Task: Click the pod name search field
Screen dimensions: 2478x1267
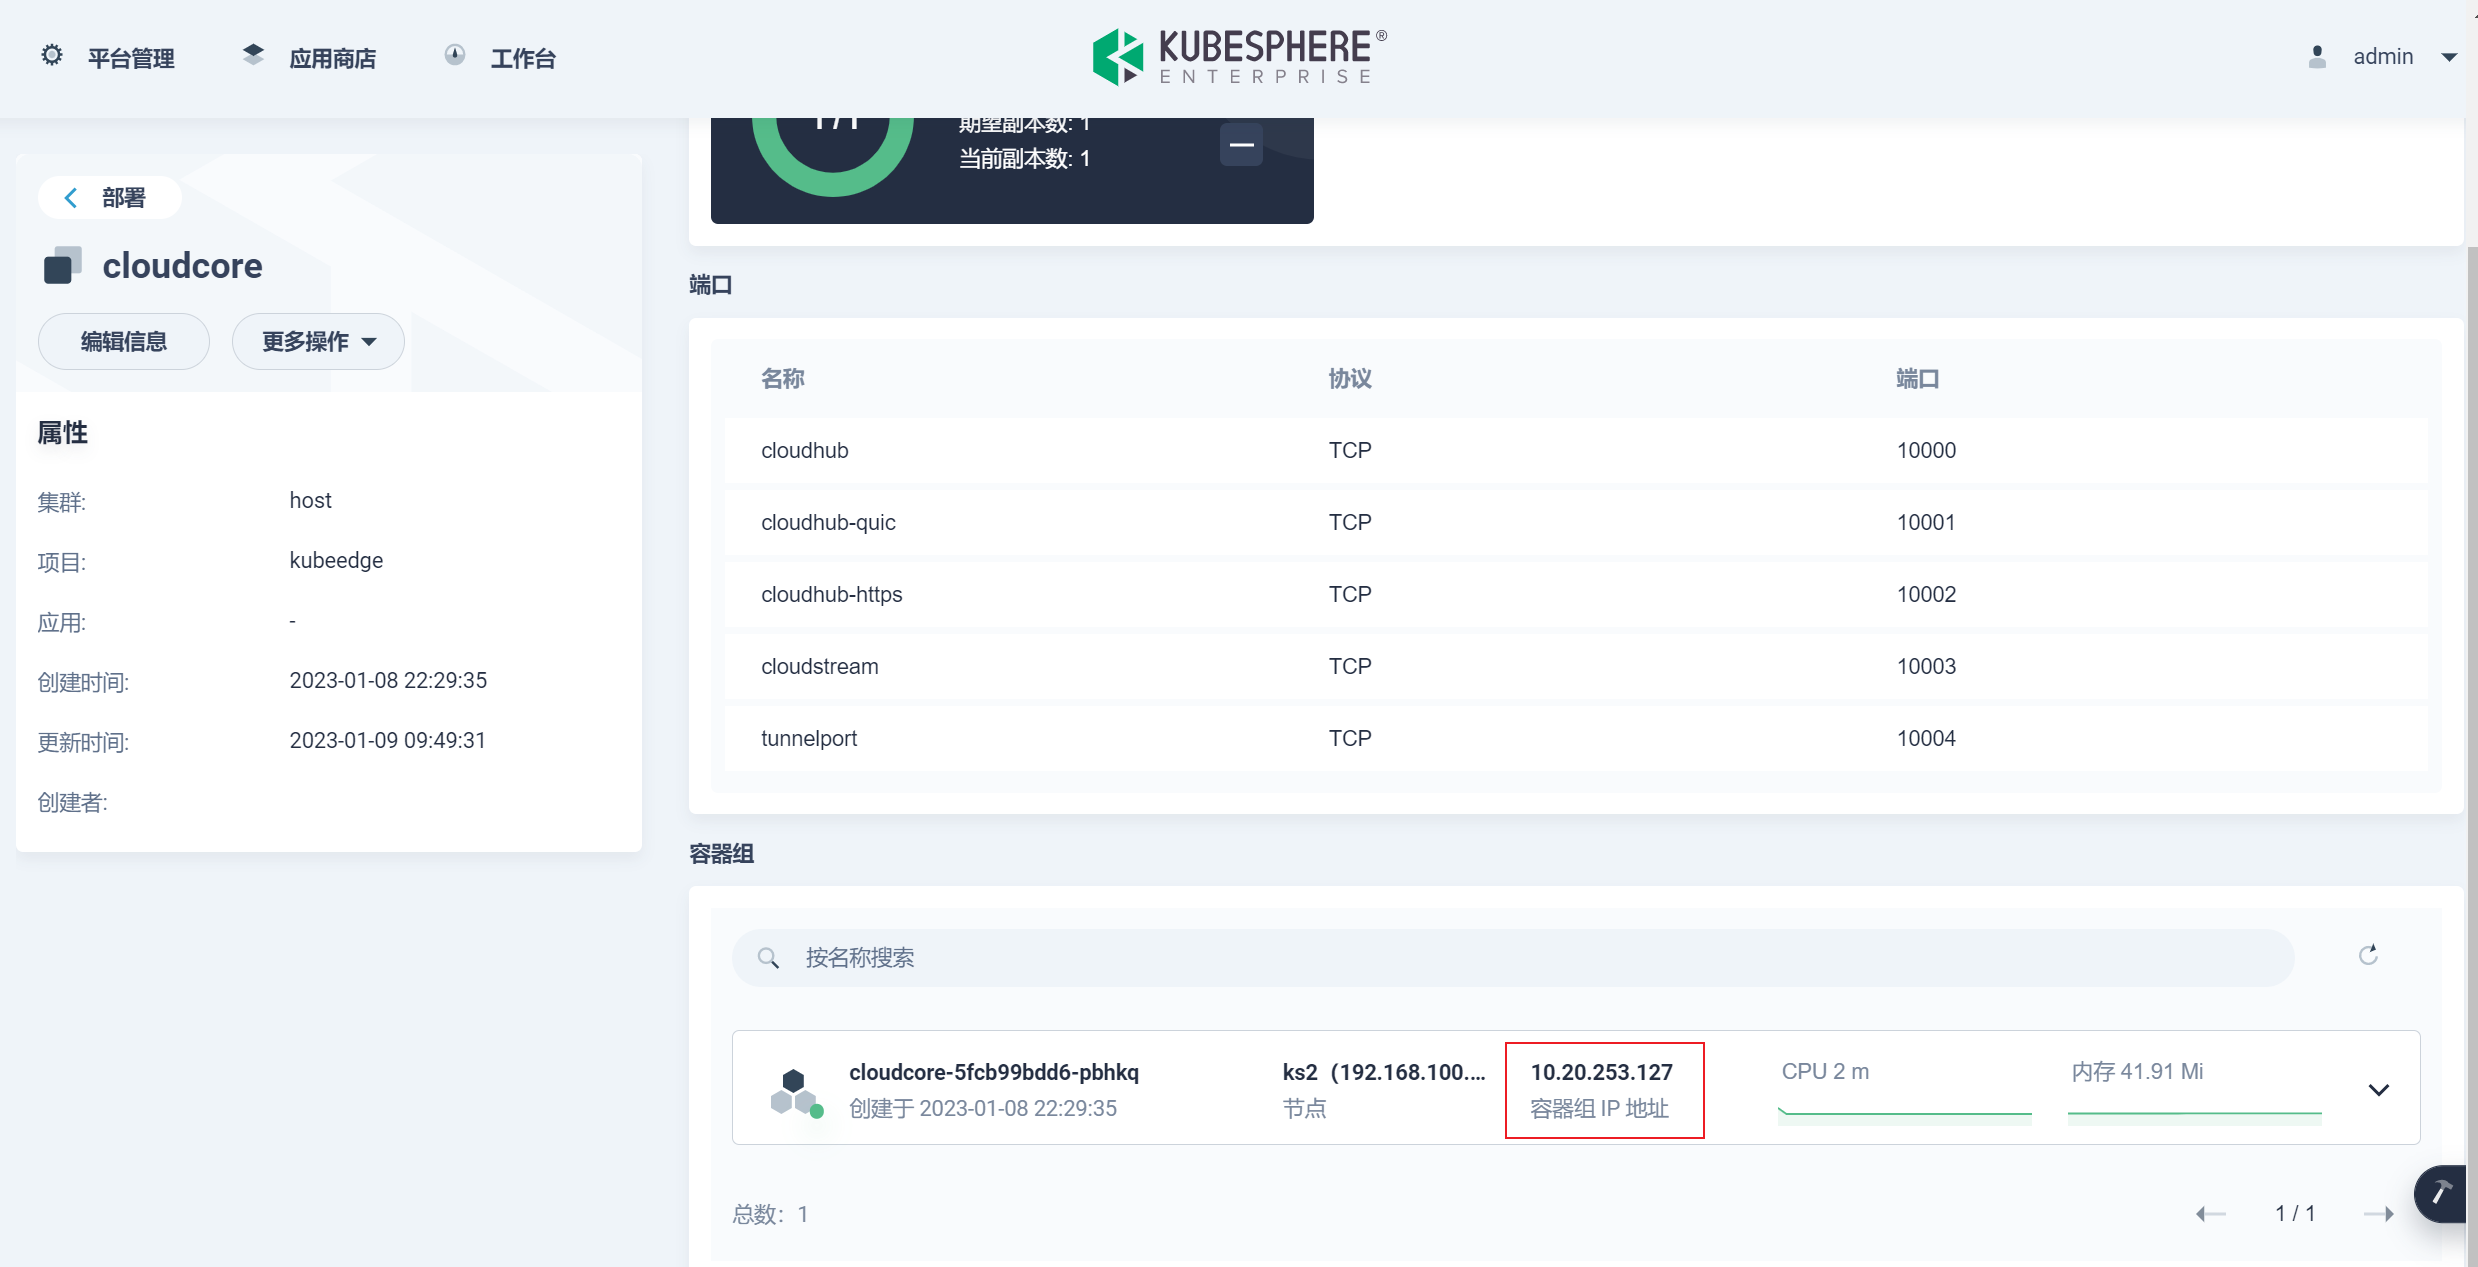Action: [1500, 958]
